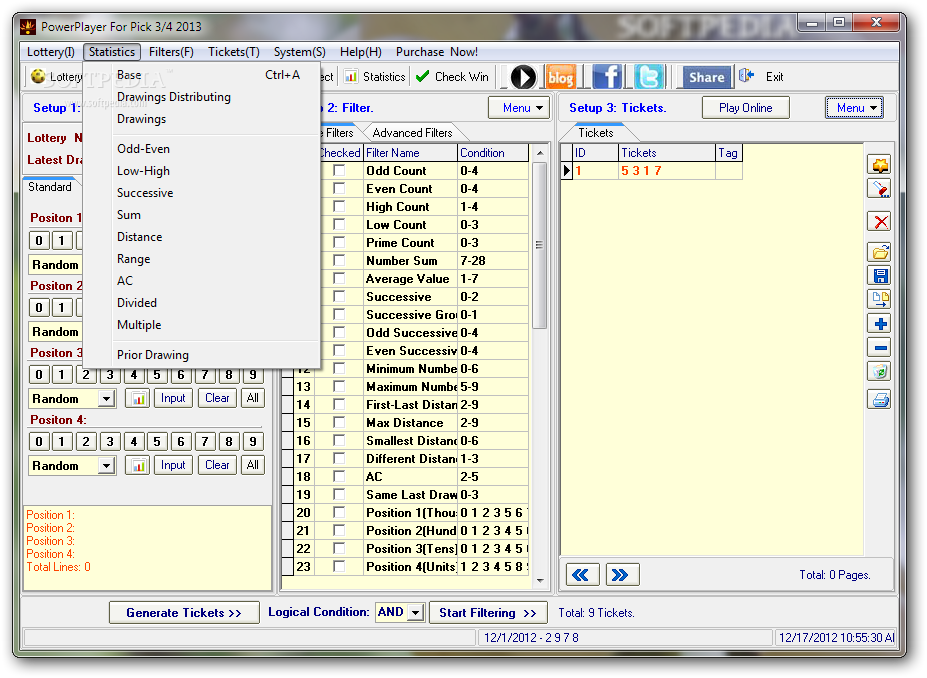Open the Position 4 Random dropdown
This screenshot has height=678, width=927.
tap(106, 466)
